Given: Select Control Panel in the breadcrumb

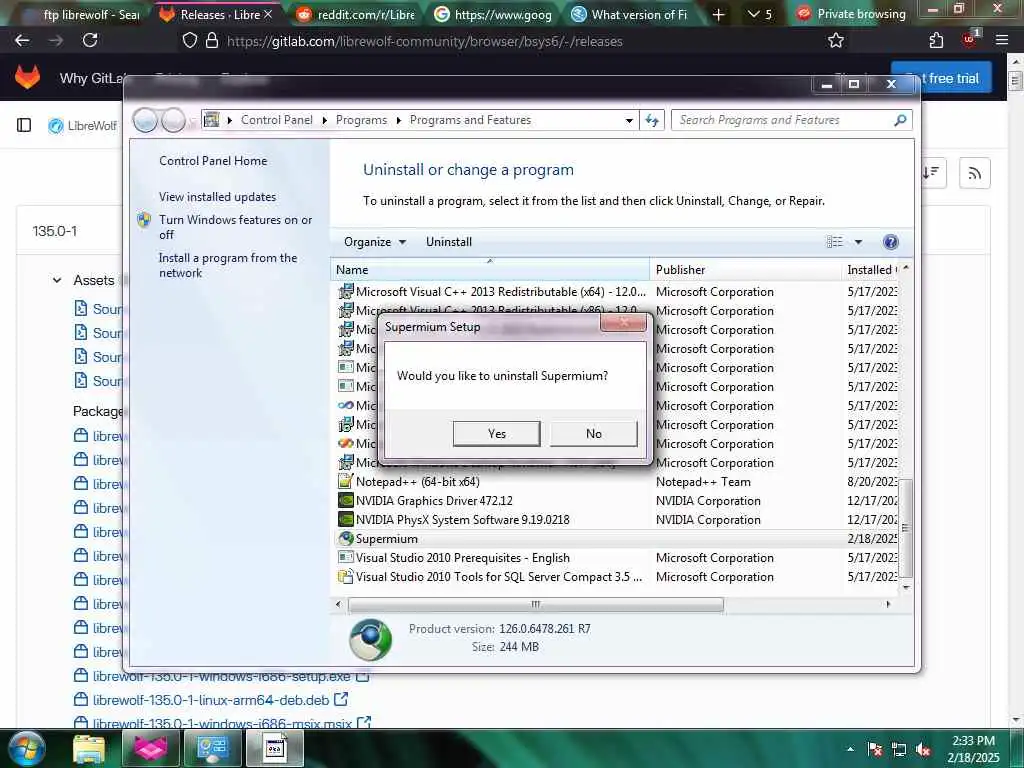Looking at the screenshot, I should pyautogui.click(x=277, y=120).
